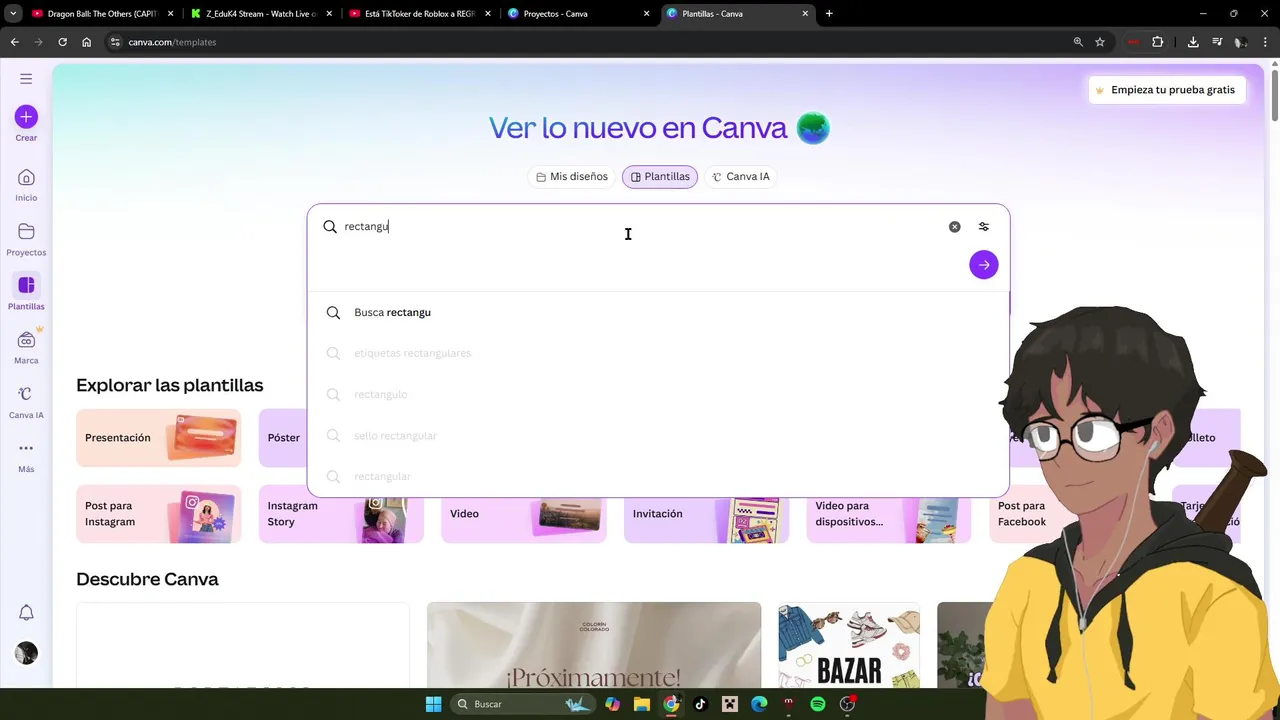Click the zoom magnifier in address bar
This screenshot has height=720, width=1280.
1078,42
